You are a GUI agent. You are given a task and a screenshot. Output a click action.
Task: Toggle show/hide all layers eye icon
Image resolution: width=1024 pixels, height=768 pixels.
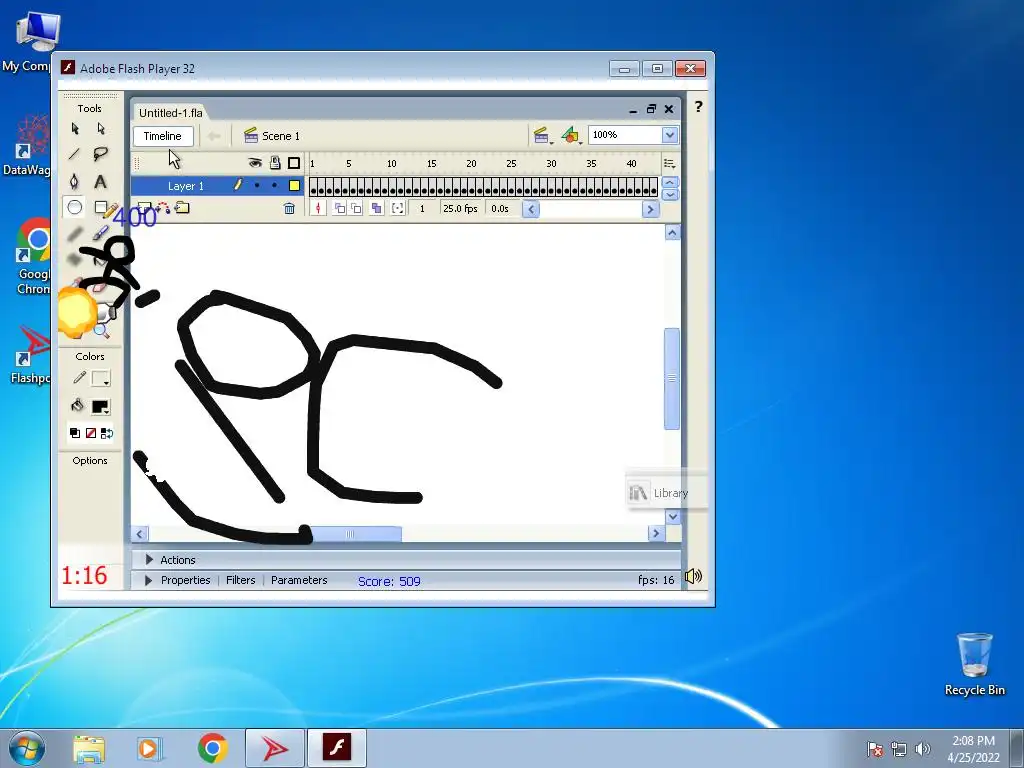tap(255, 163)
